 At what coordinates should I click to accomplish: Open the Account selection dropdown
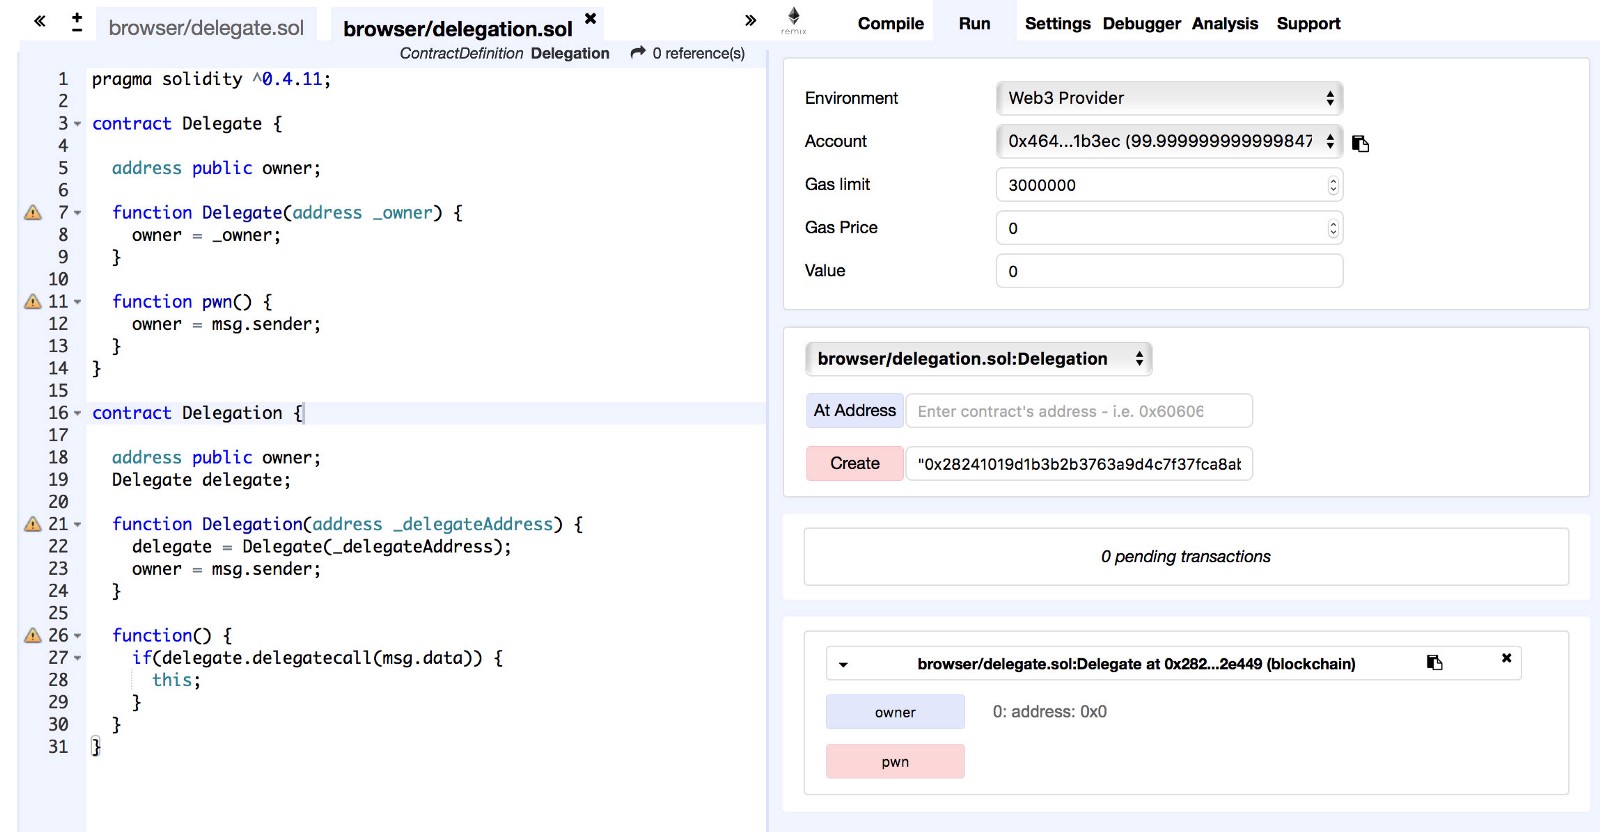tap(1168, 141)
